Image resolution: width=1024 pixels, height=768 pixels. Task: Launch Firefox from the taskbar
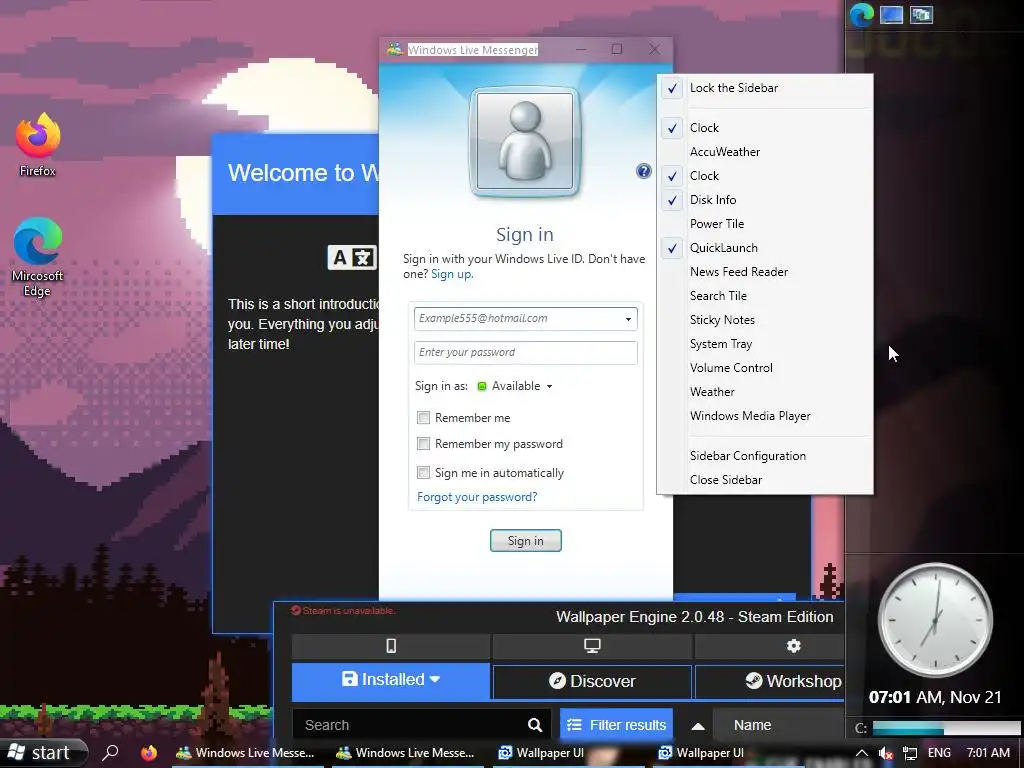(149, 752)
